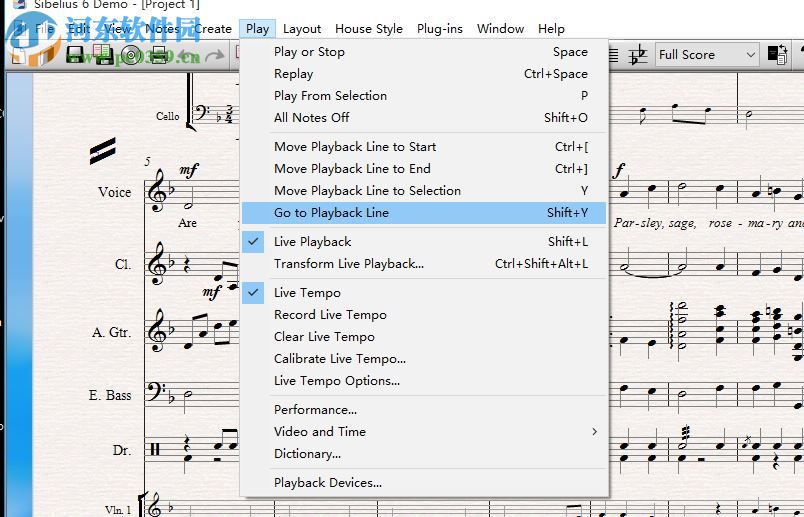804x517 pixels.
Task: Select the mf dynamic above Voice staff
Action: point(188,169)
